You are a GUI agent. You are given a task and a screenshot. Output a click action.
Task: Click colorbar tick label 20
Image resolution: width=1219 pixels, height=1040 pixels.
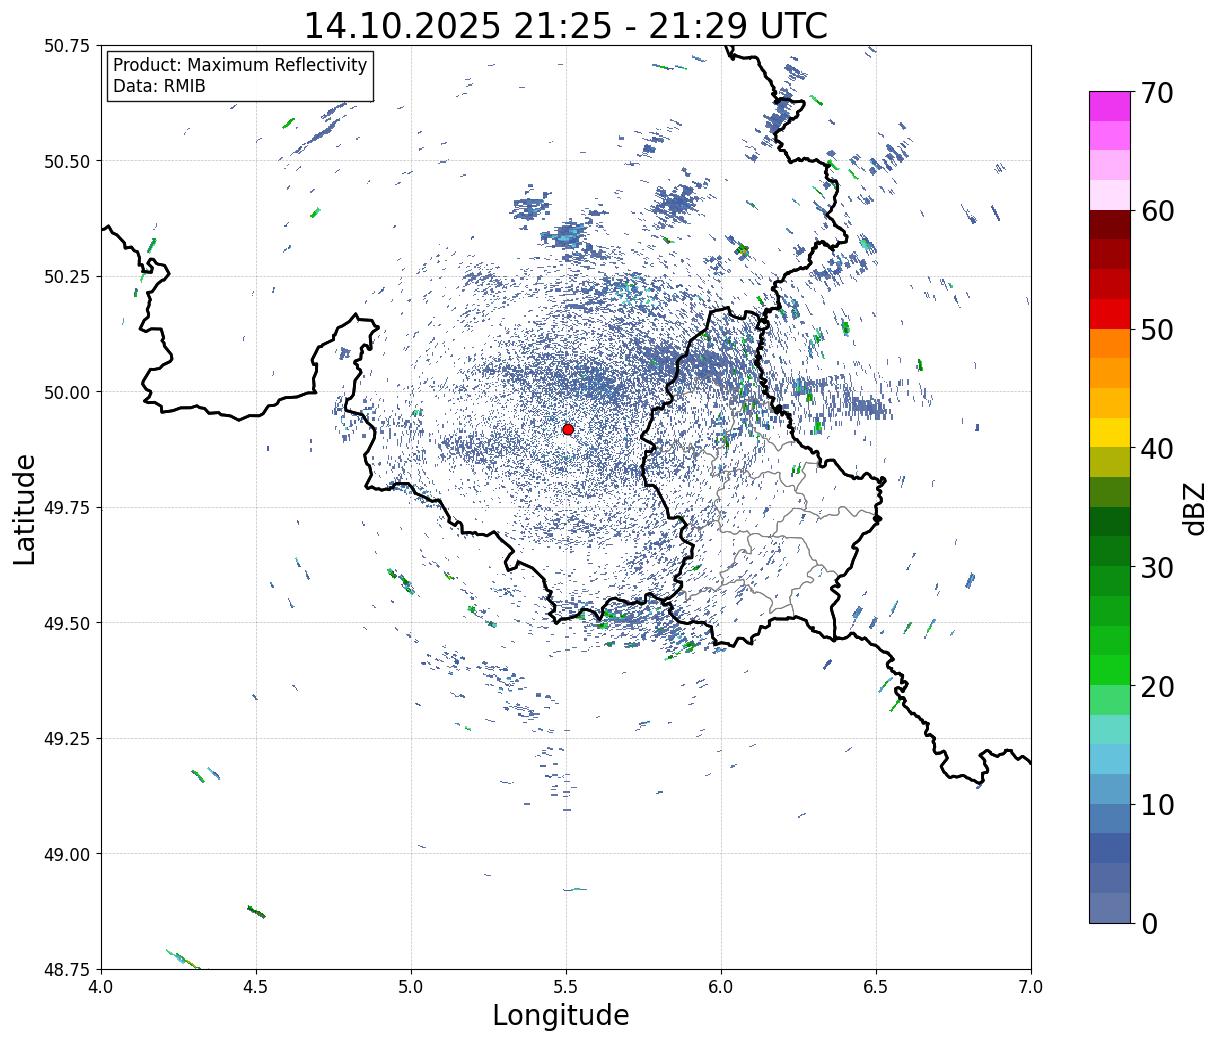[1157, 686]
